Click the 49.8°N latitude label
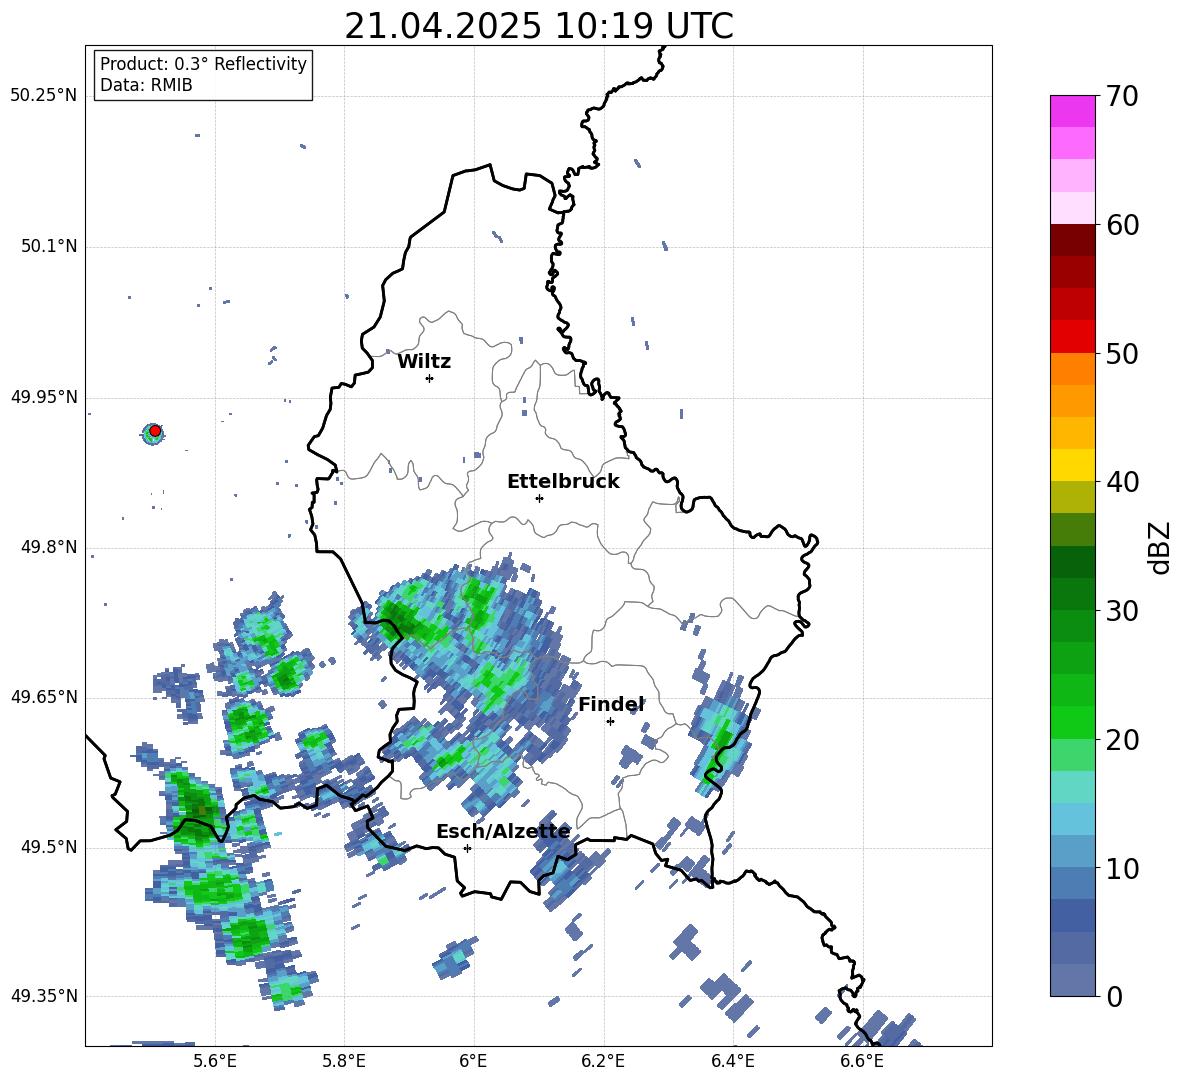 (x=49, y=547)
